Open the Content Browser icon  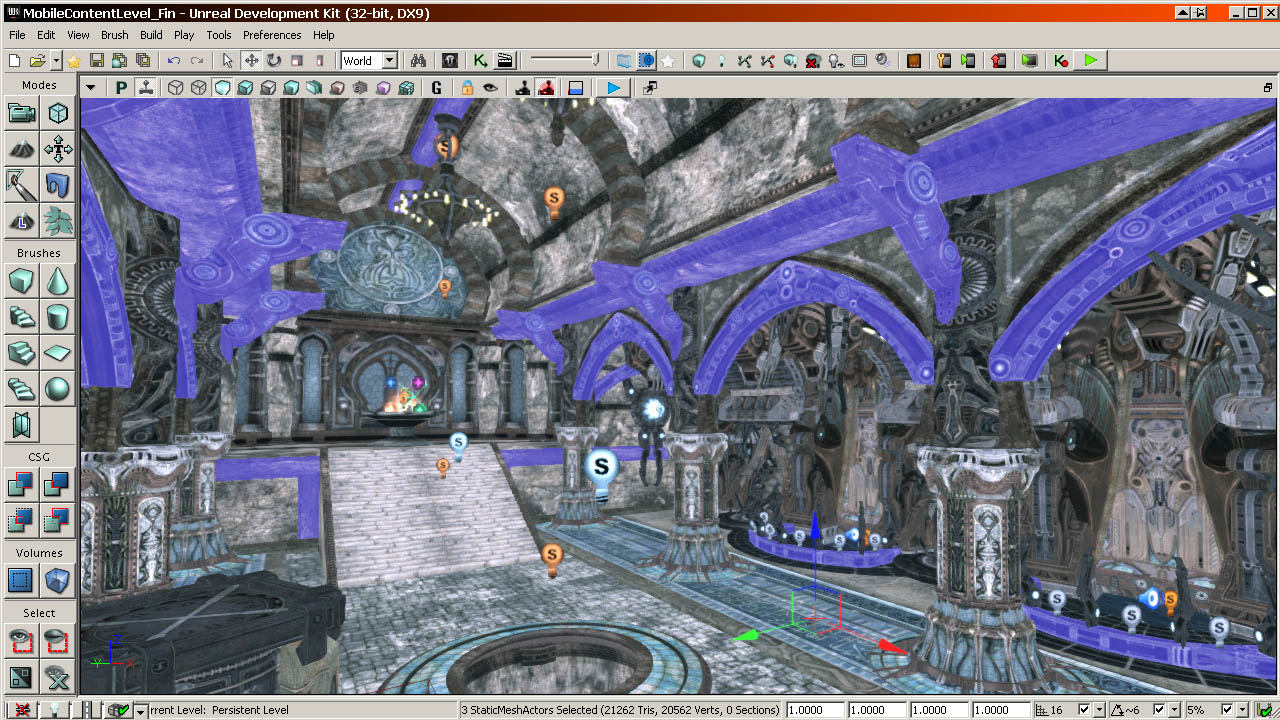point(450,61)
